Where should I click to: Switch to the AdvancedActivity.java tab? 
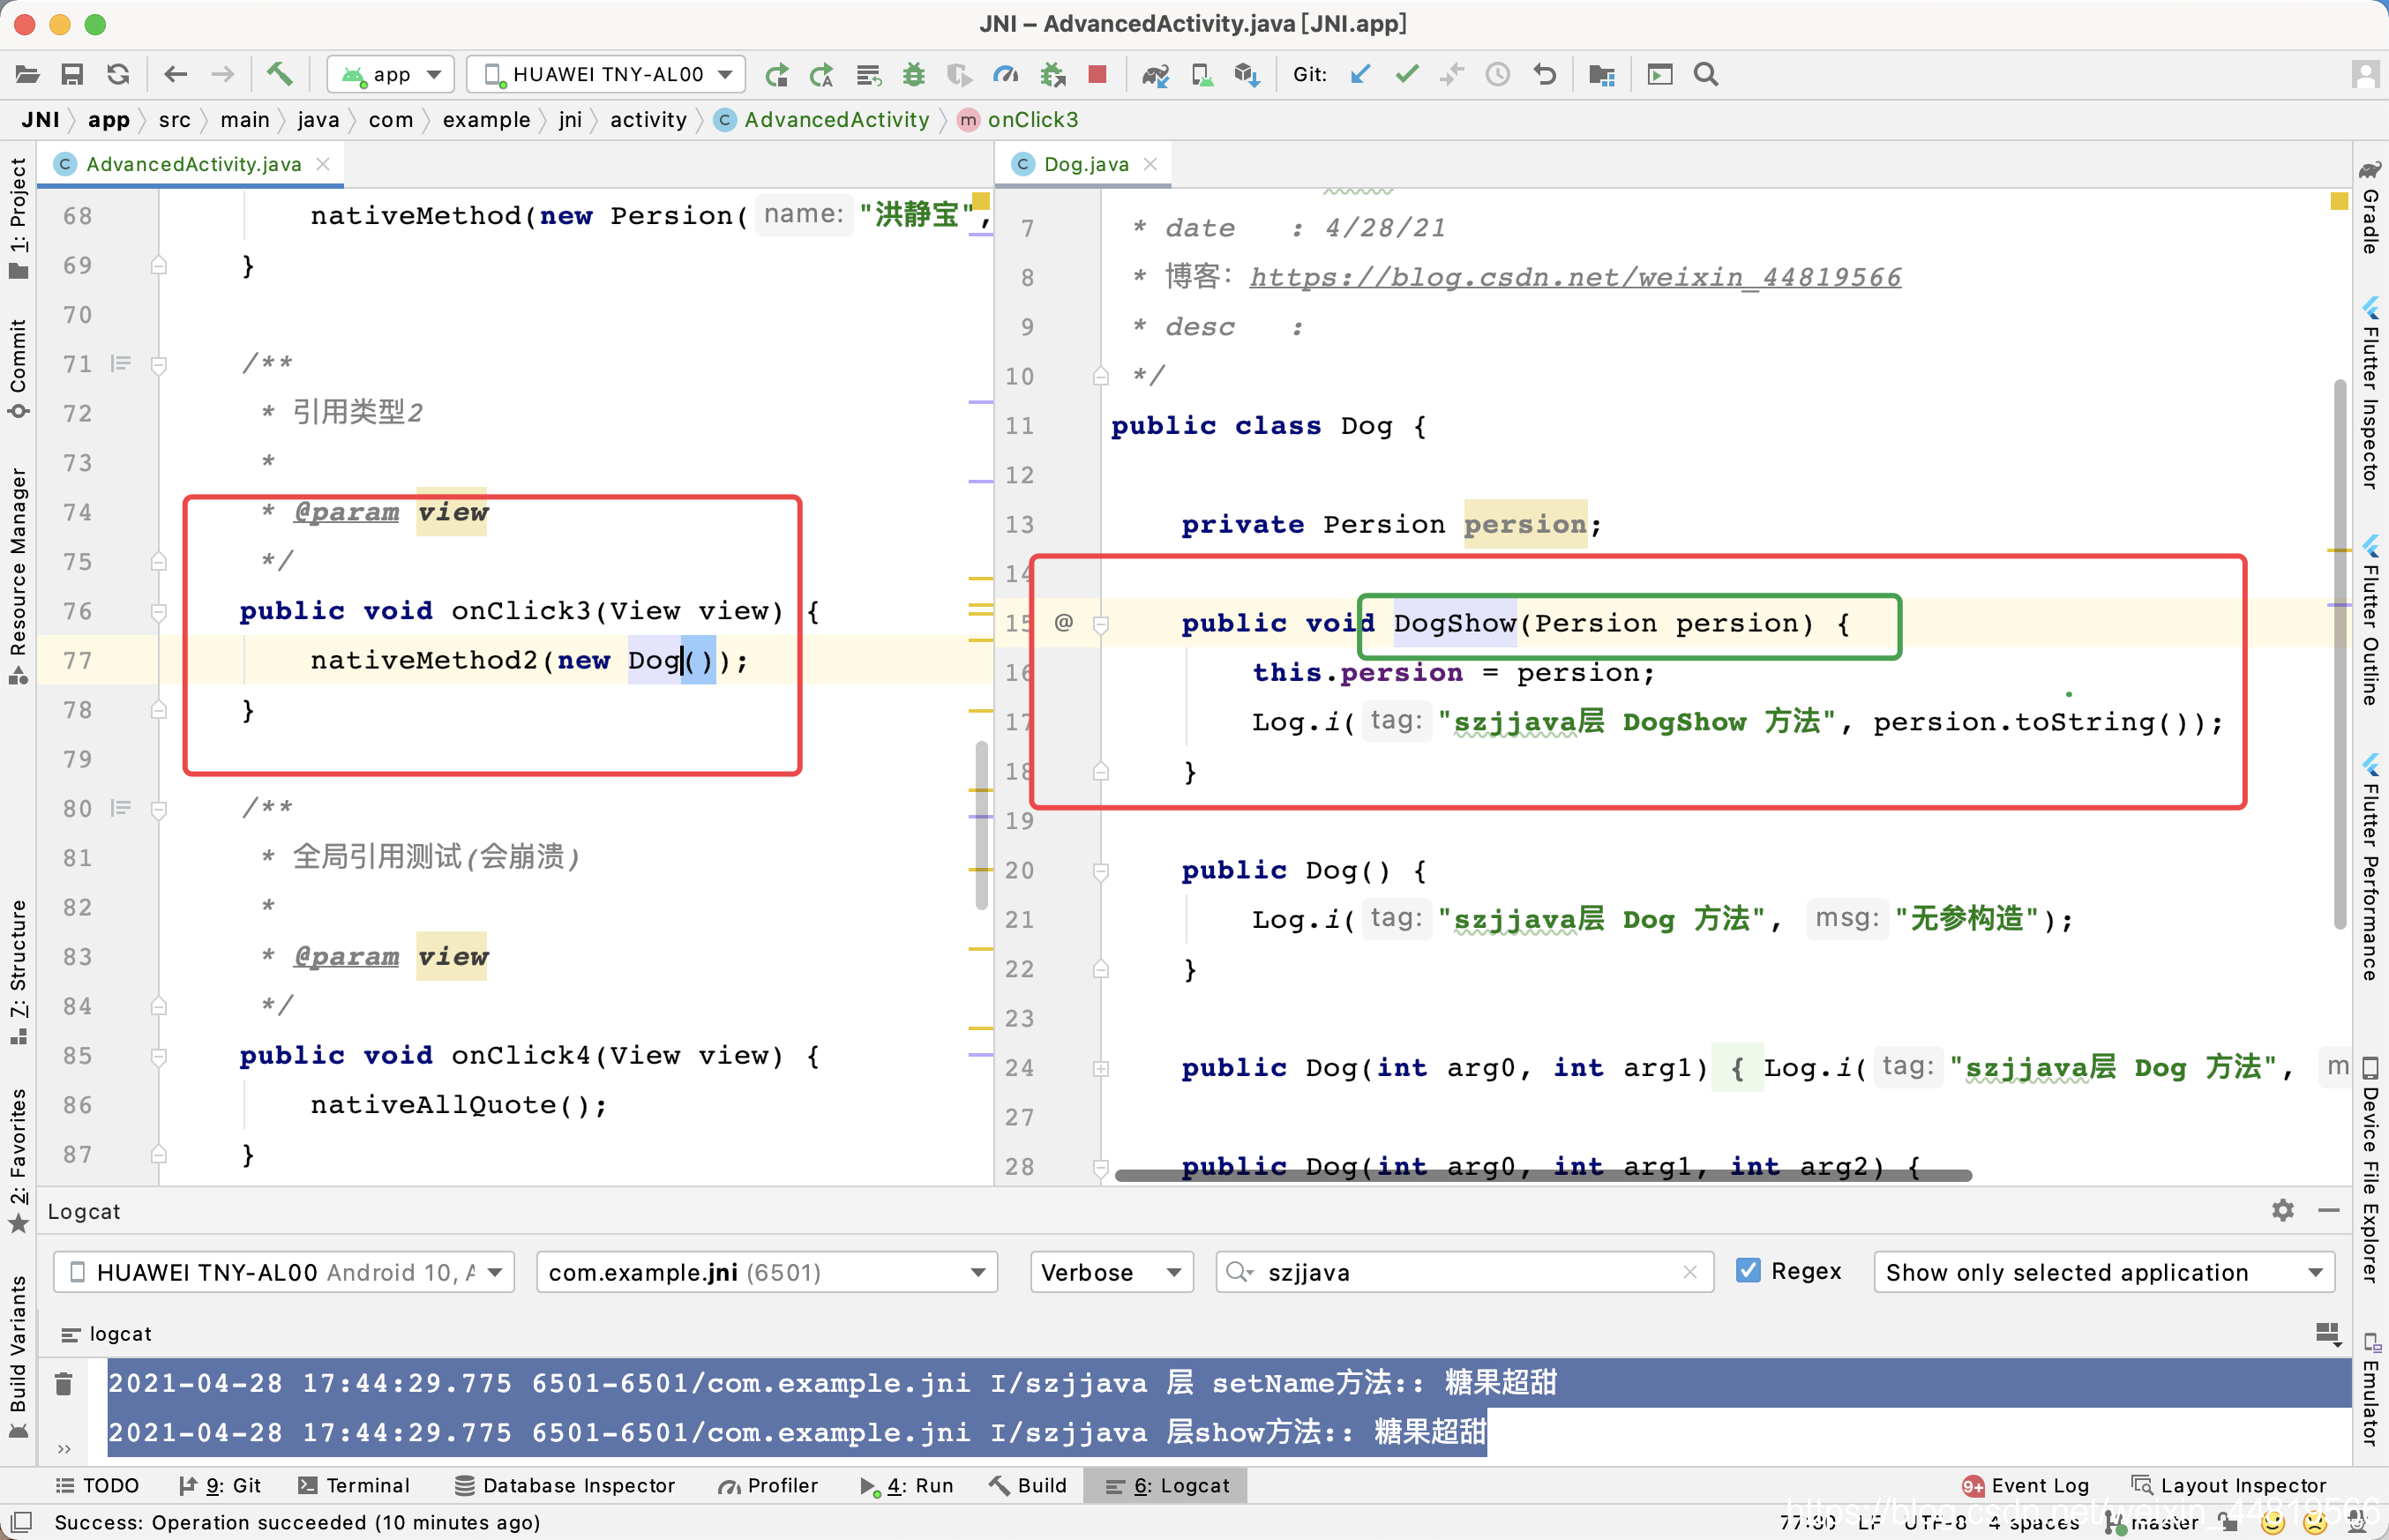pyautogui.click(x=193, y=163)
